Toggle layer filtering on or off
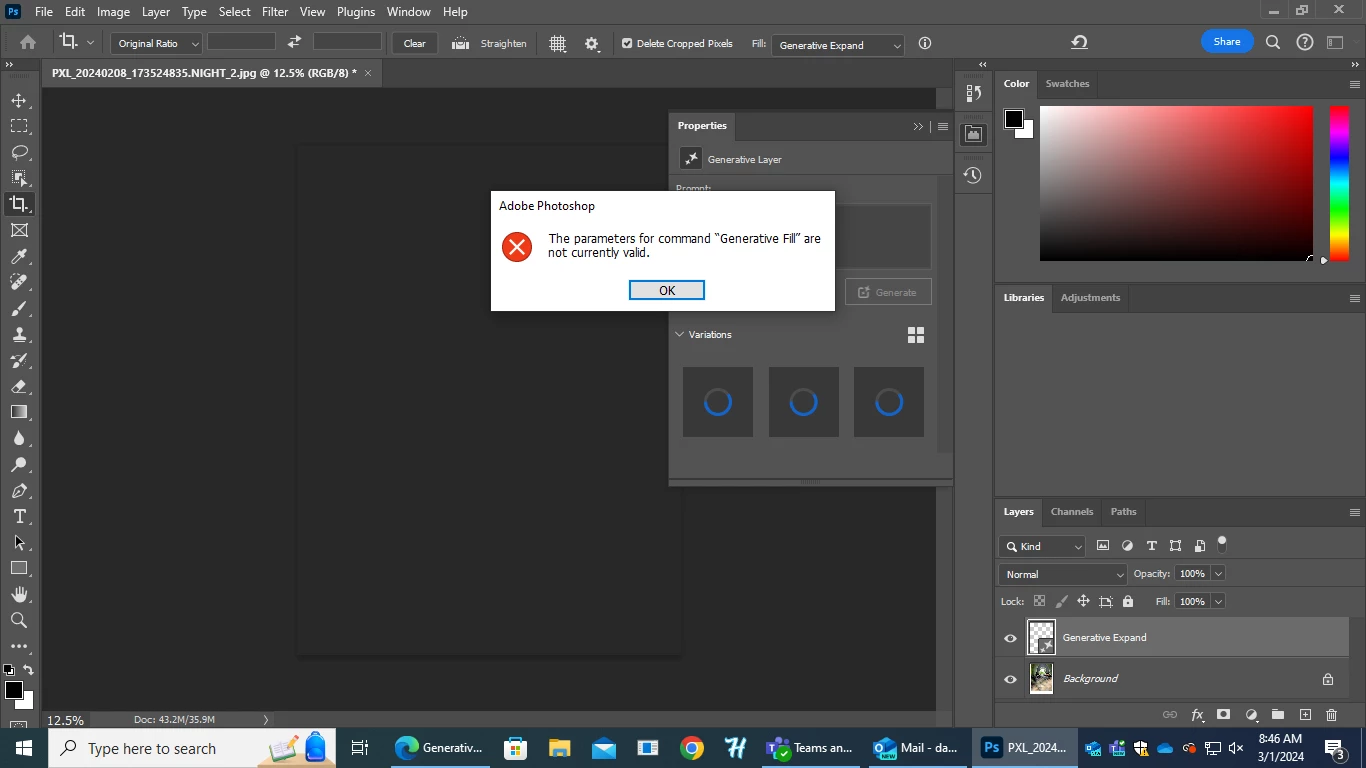1366x768 pixels. [1222, 545]
